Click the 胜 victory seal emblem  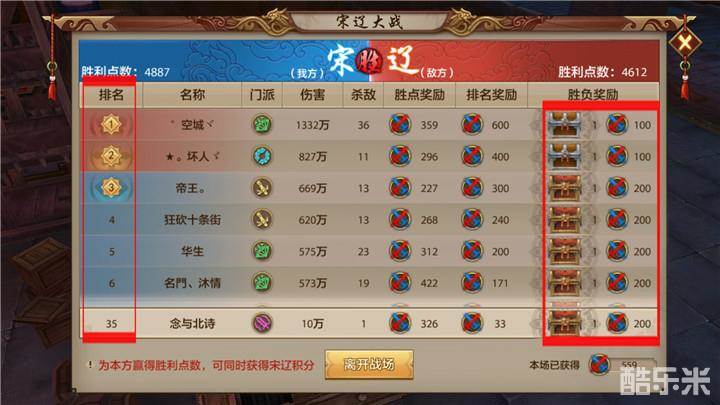[370, 62]
